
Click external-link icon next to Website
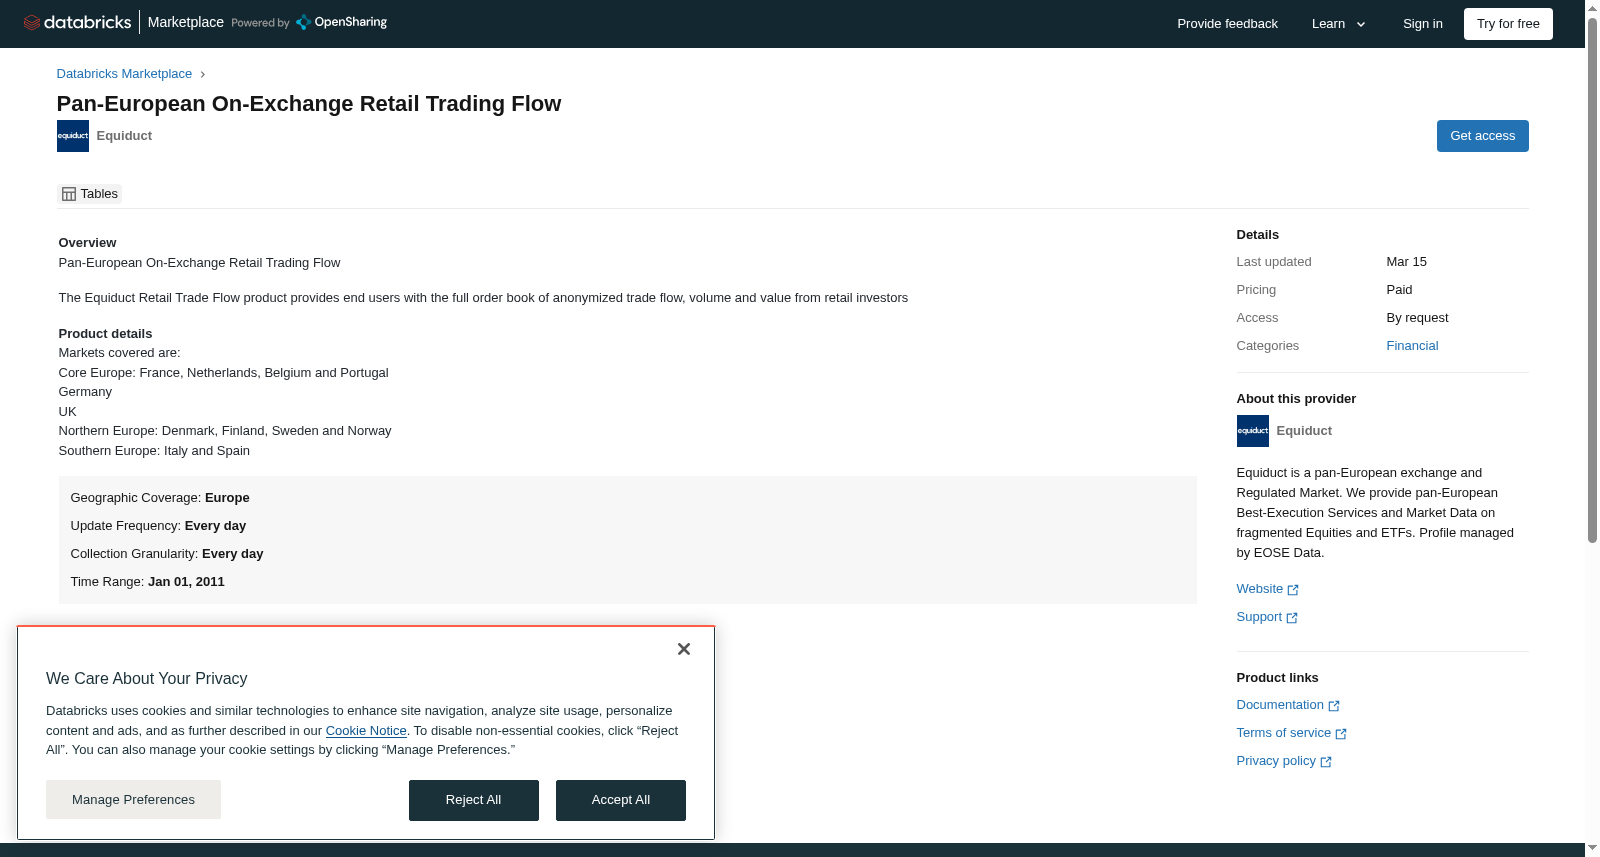[1293, 590]
